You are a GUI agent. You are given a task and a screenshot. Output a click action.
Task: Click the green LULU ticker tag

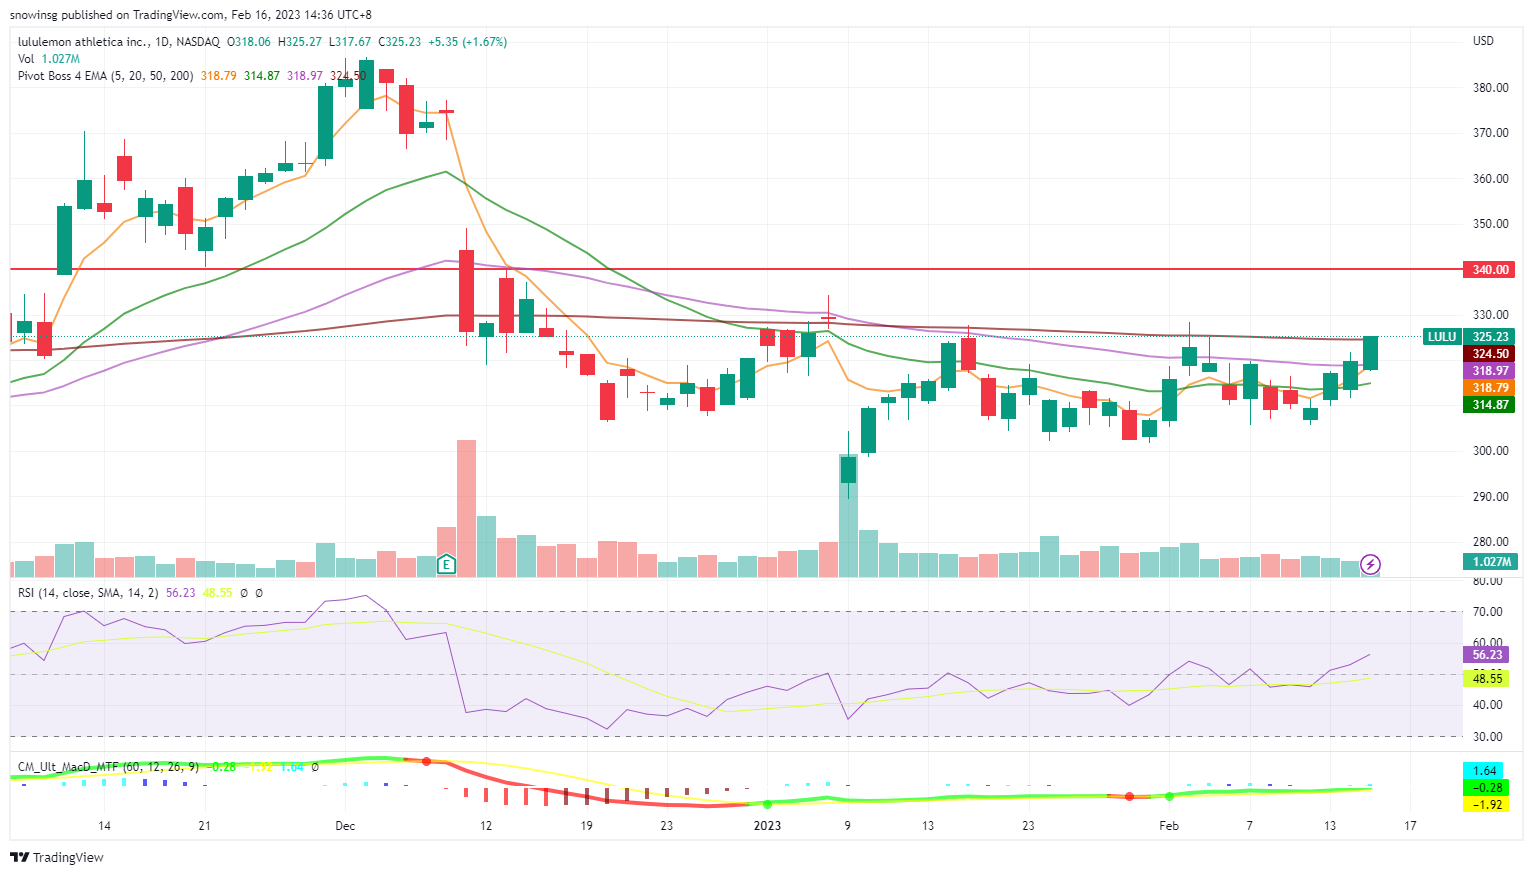(x=1441, y=337)
